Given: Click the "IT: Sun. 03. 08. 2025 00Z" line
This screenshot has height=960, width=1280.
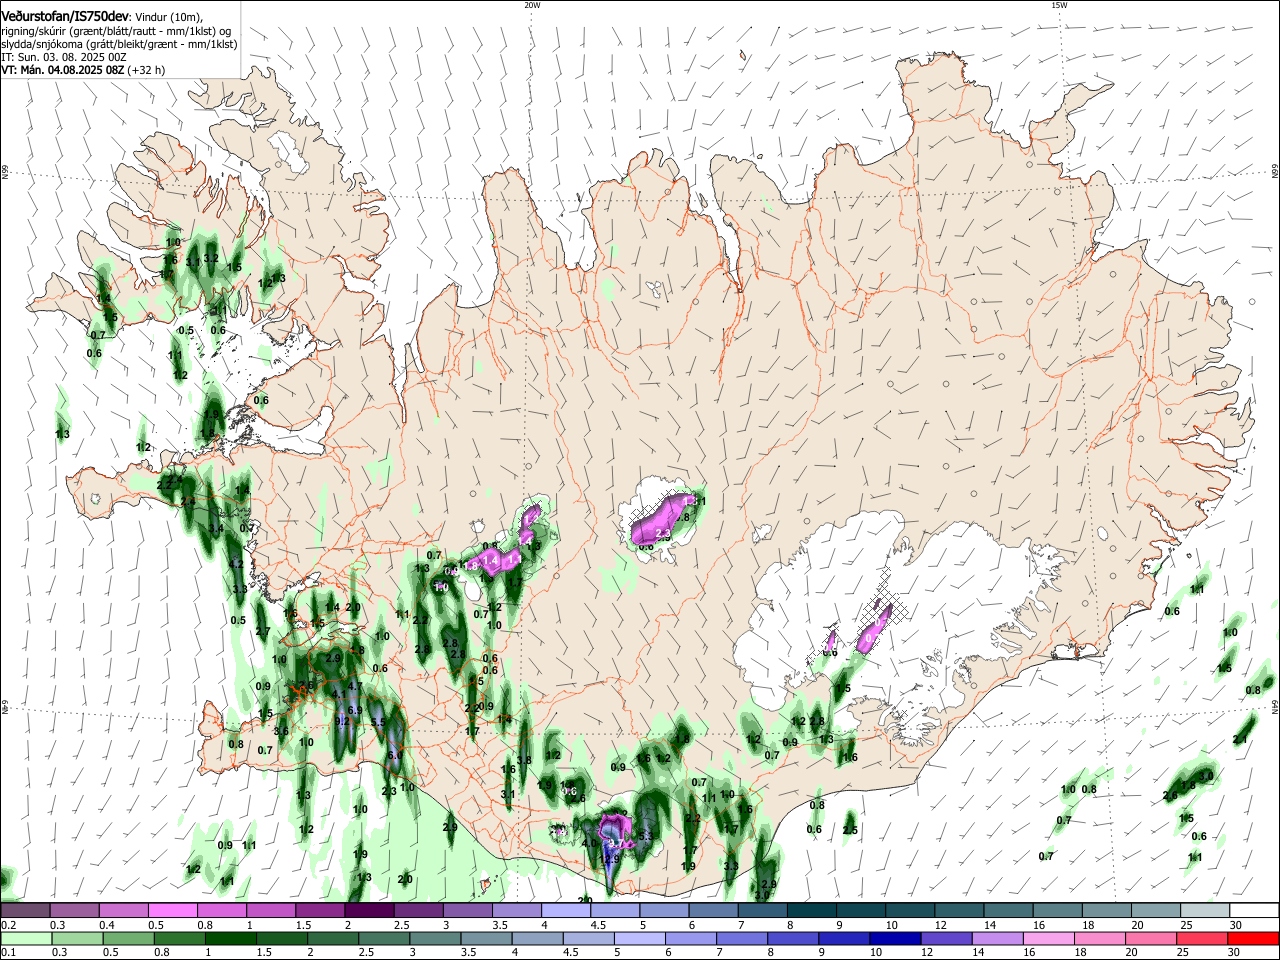Looking at the screenshot, I should coord(63,57).
